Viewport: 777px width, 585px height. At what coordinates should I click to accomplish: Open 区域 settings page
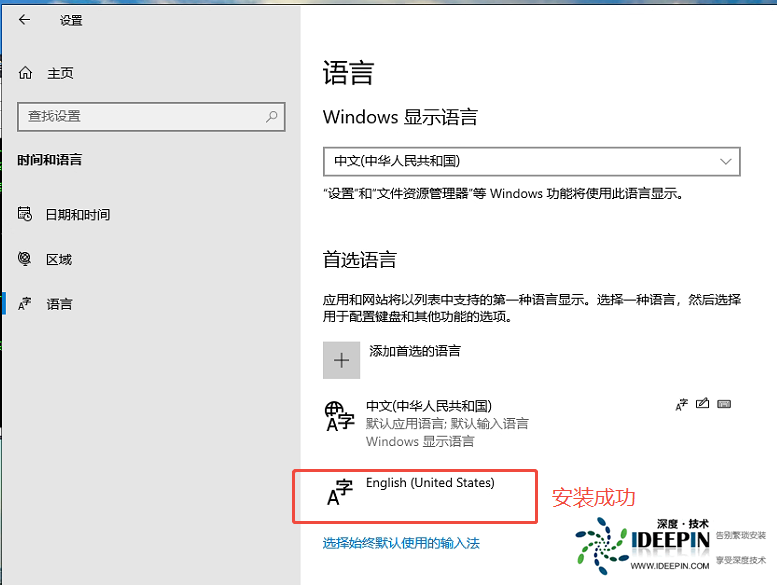point(59,259)
